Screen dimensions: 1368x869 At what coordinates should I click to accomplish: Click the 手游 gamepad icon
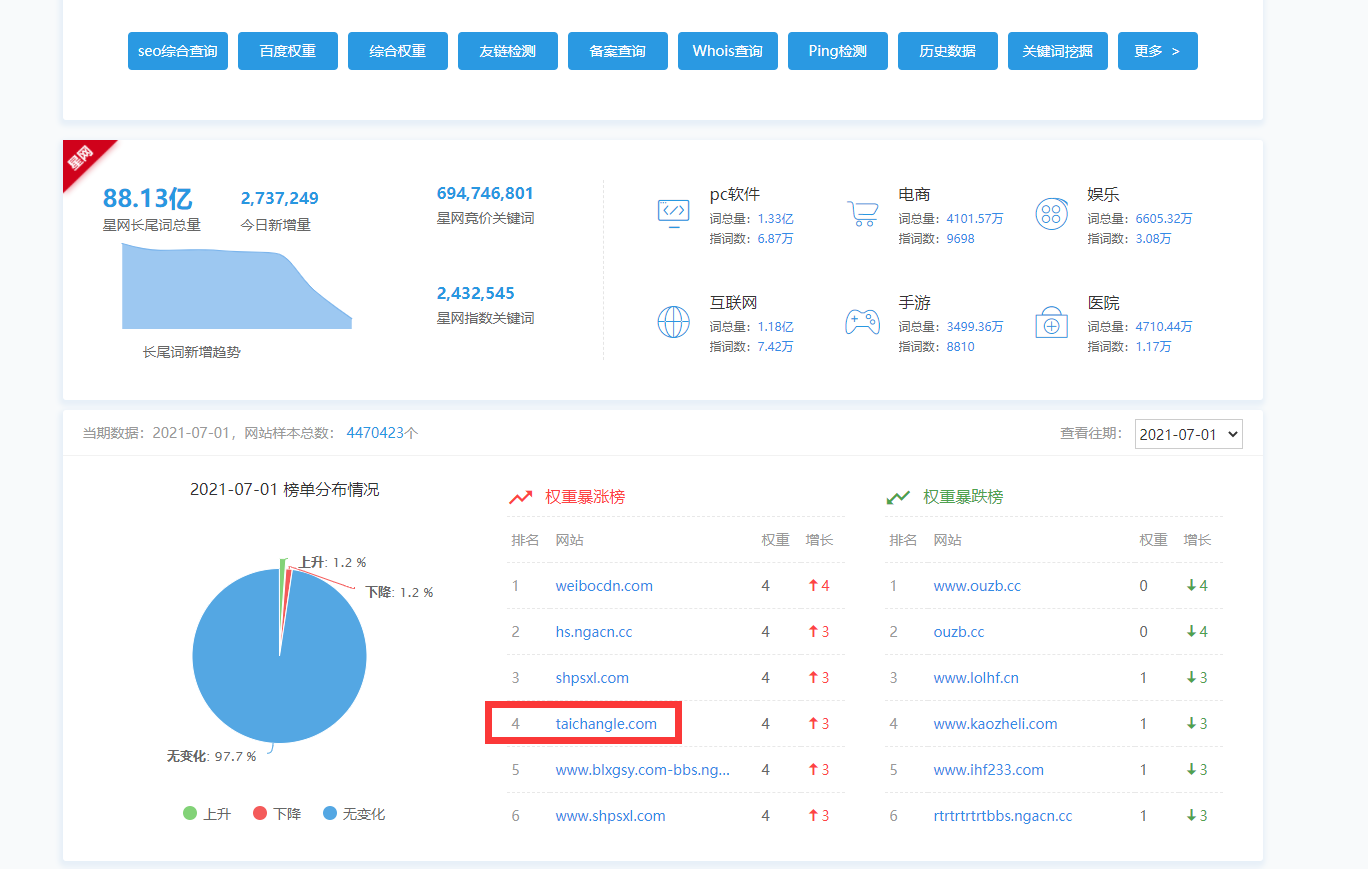click(x=862, y=322)
